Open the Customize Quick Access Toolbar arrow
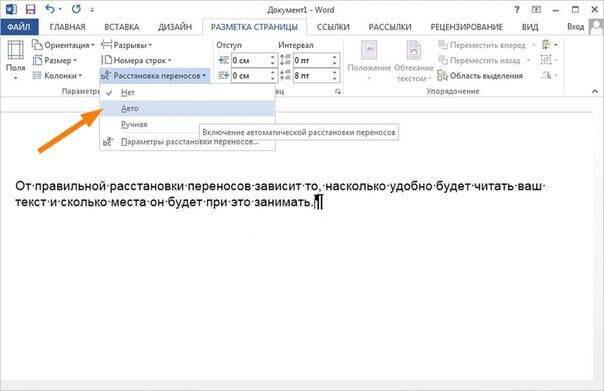604x391 pixels. point(92,10)
